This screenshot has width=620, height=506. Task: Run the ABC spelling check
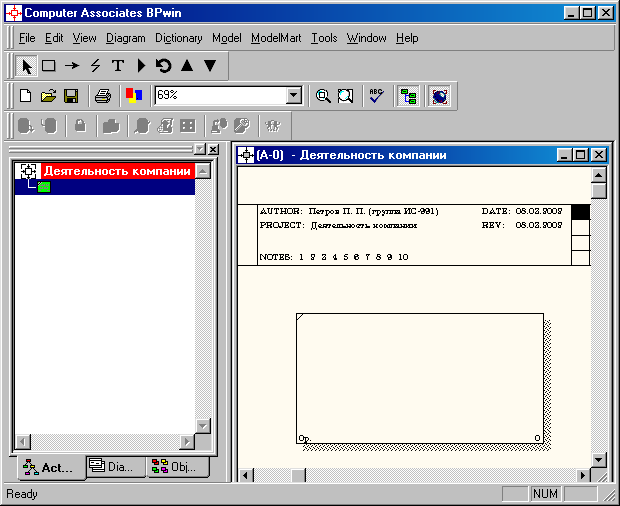tap(376, 96)
